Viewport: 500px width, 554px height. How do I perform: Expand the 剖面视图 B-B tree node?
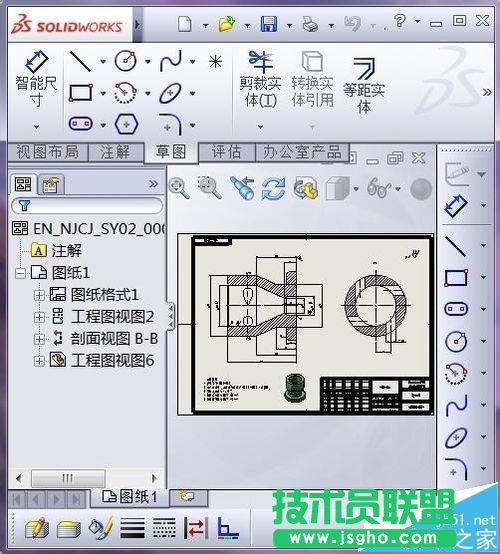(x=39, y=339)
